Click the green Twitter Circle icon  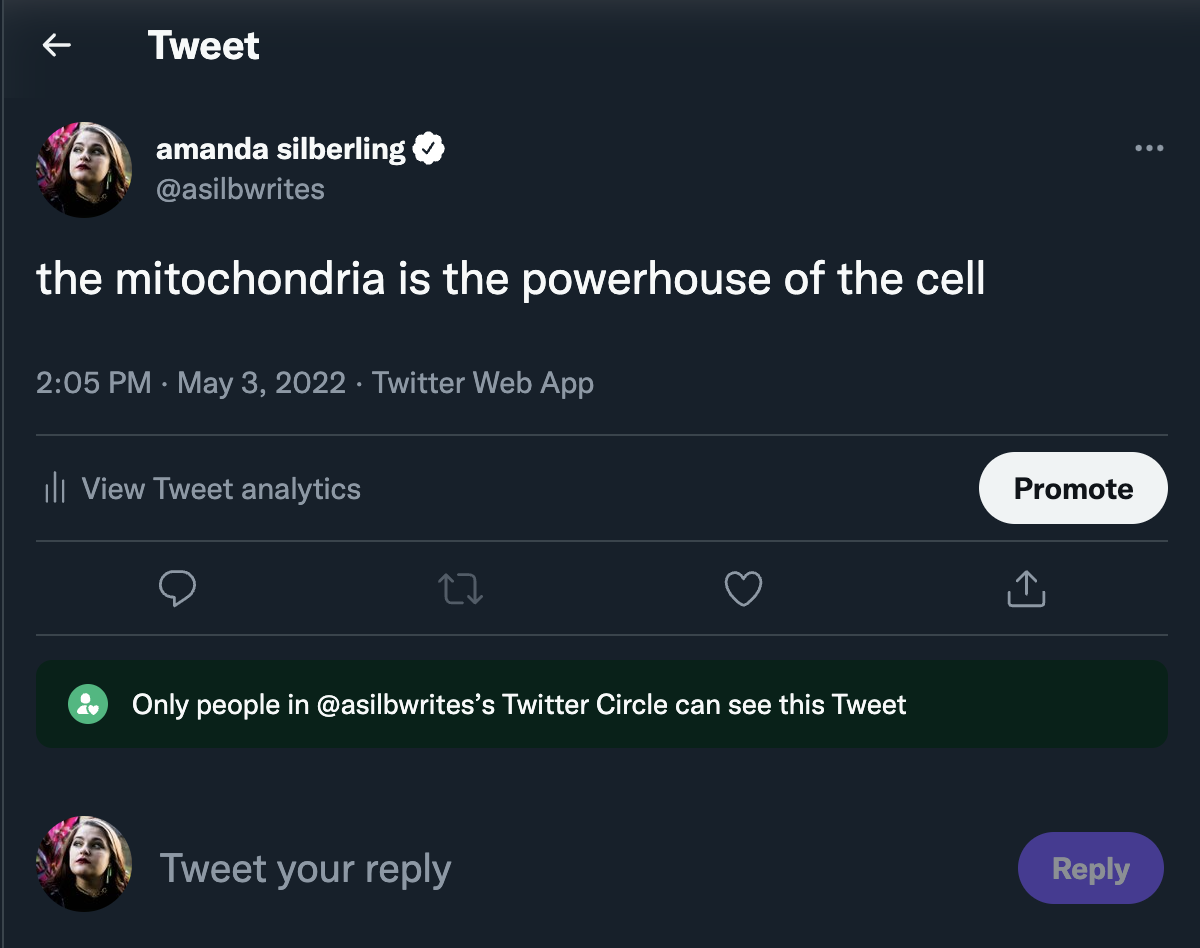tap(88, 704)
